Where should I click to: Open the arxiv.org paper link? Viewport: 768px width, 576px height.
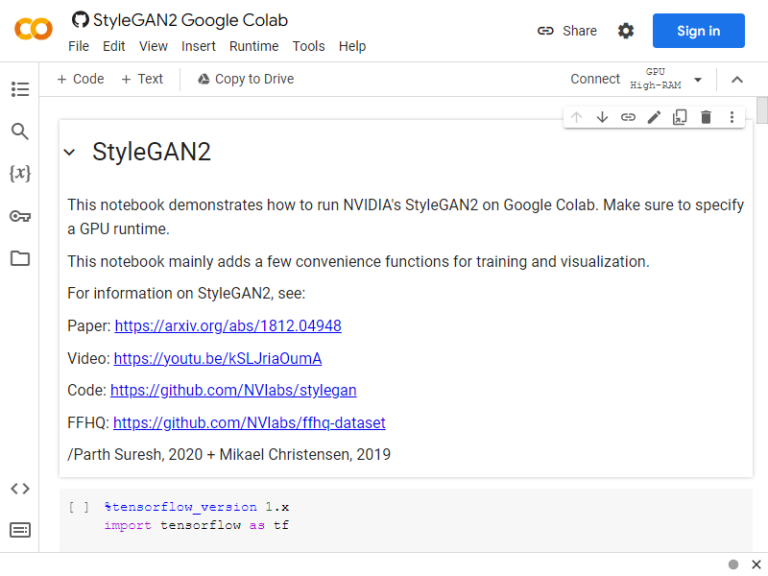coord(228,326)
